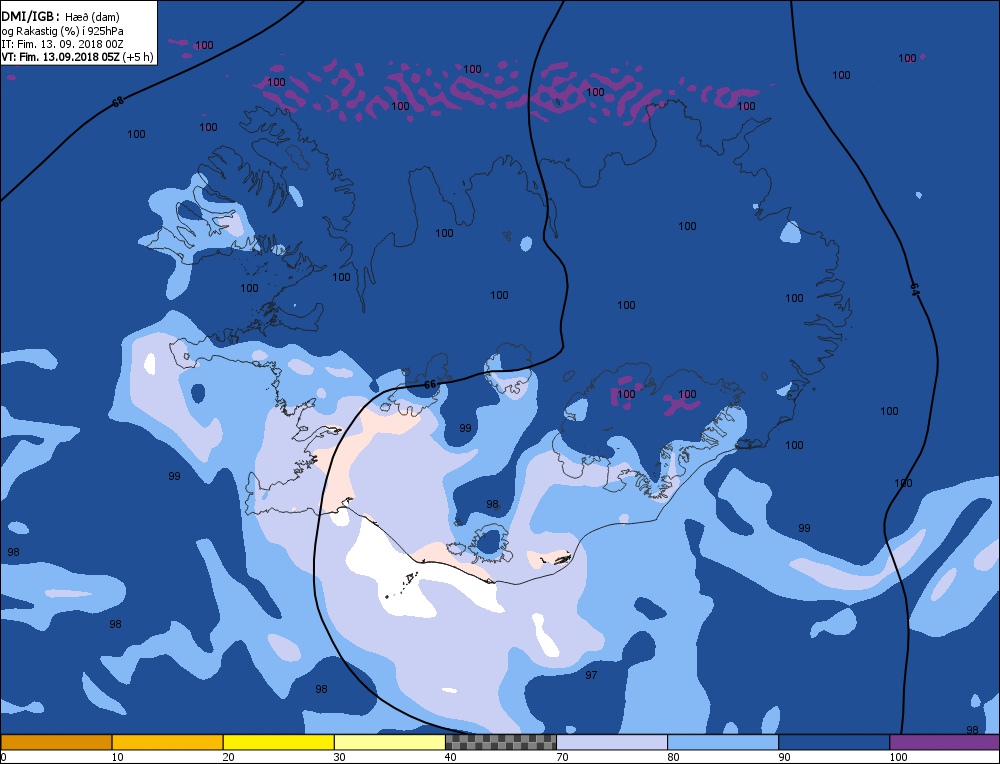Click the "og Rakastig (%) í 925hPa" line
The height and width of the screenshot is (764, 1000).
tap(62, 31)
